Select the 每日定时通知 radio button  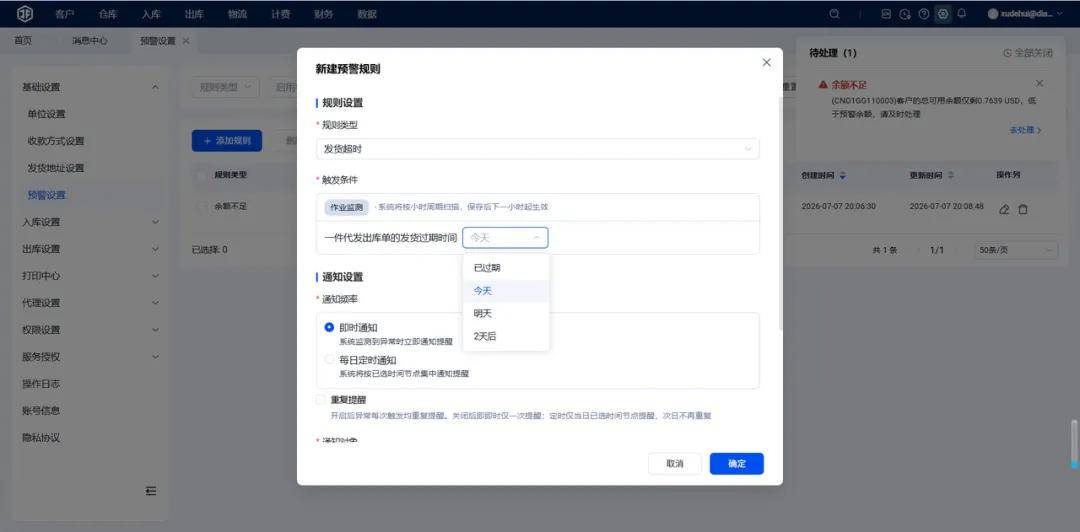pyautogui.click(x=329, y=360)
